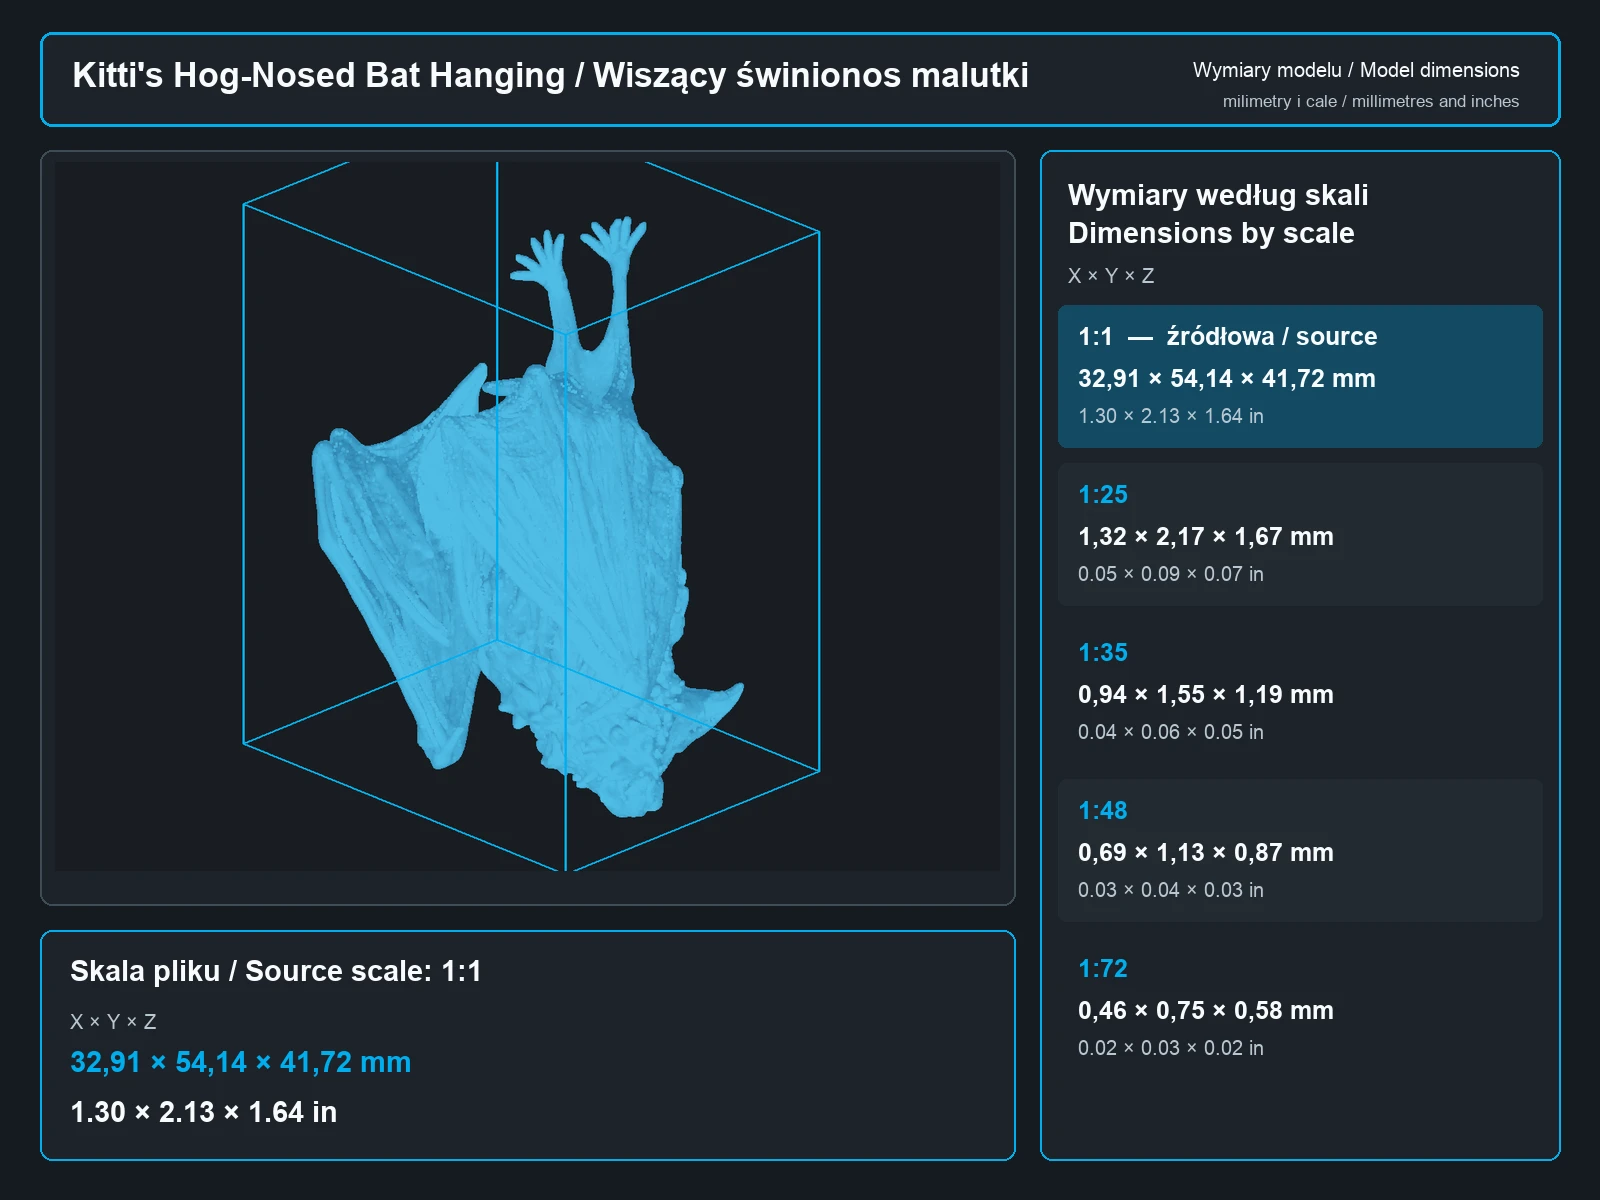Select the 1:1 source scale card
1600x1200 pixels.
pos(1300,376)
